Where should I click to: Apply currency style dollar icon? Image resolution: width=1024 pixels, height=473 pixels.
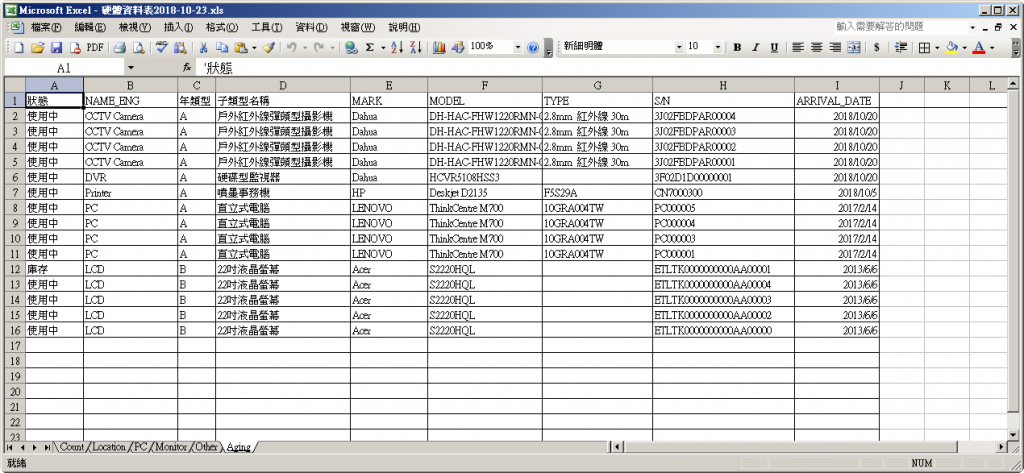click(x=876, y=48)
